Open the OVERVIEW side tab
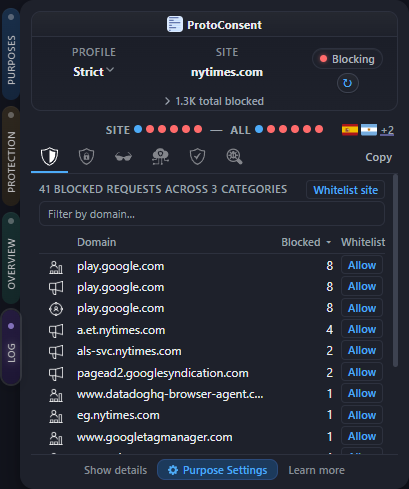409x489 pixels. 11,258
